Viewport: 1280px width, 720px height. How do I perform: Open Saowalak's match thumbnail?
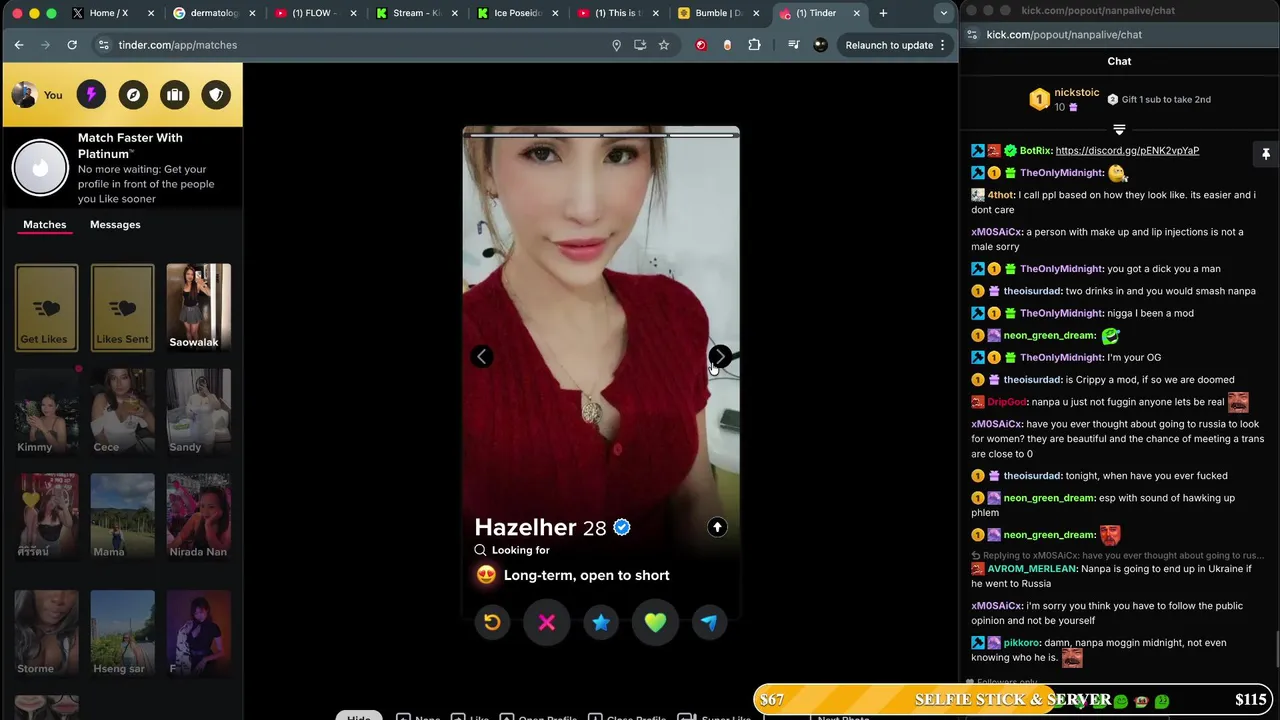click(198, 308)
